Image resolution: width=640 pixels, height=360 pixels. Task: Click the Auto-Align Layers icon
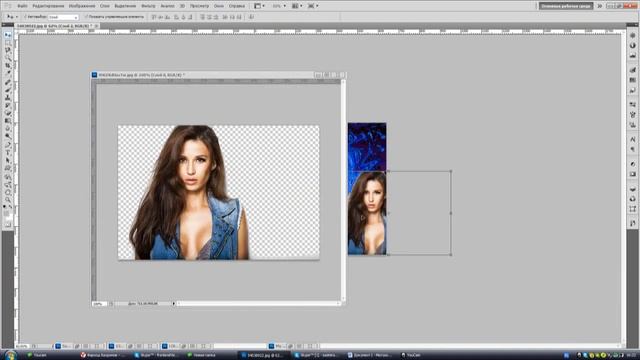[x=251, y=17]
